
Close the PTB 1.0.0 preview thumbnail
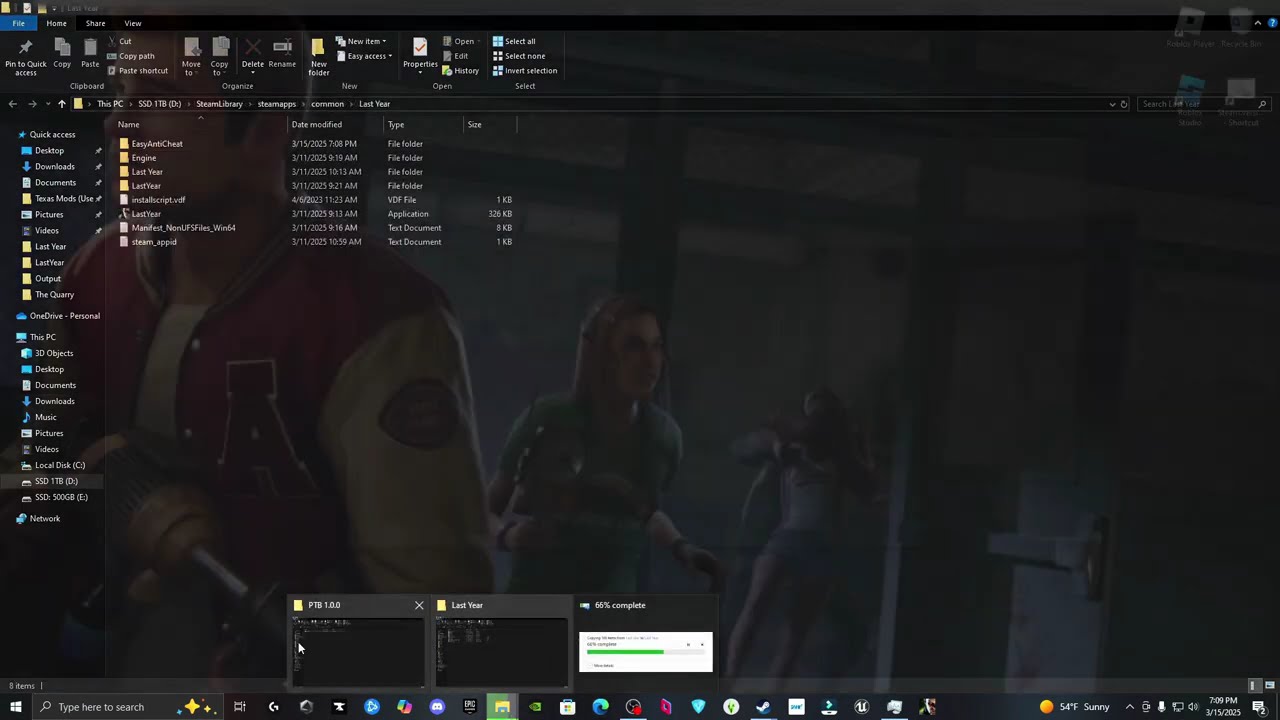click(419, 605)
